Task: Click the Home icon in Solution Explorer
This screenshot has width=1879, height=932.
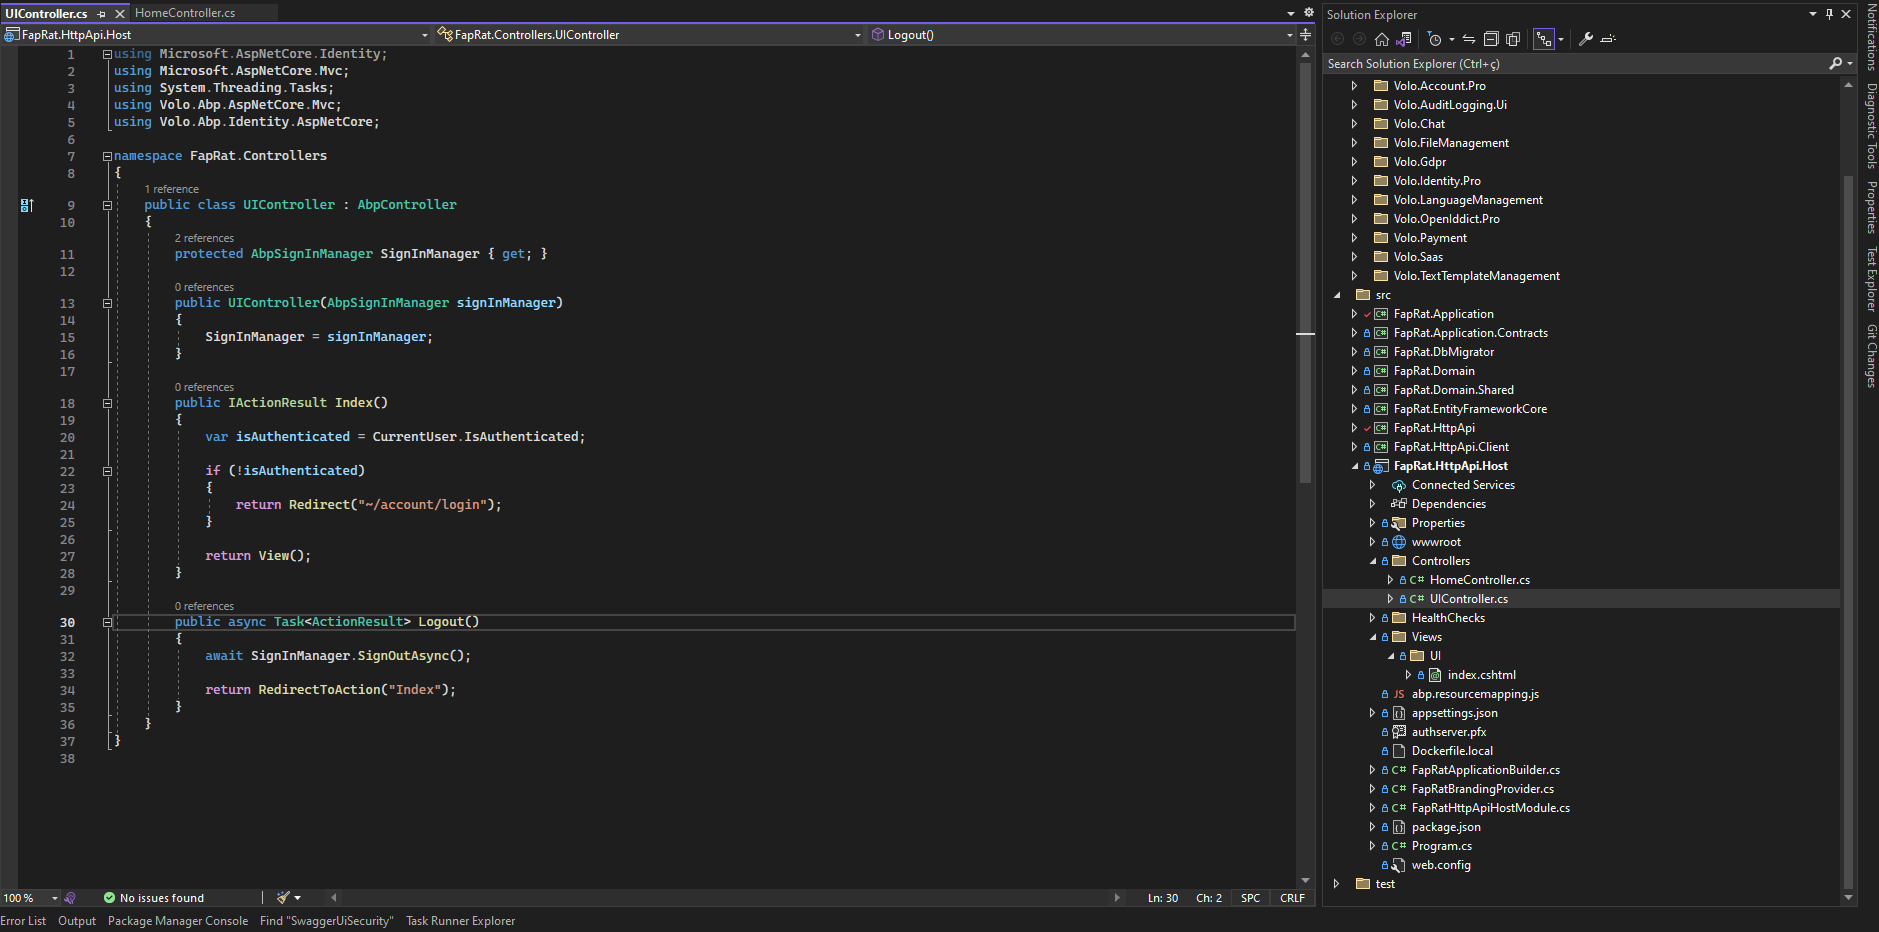Action: [x=1382, y=39]
